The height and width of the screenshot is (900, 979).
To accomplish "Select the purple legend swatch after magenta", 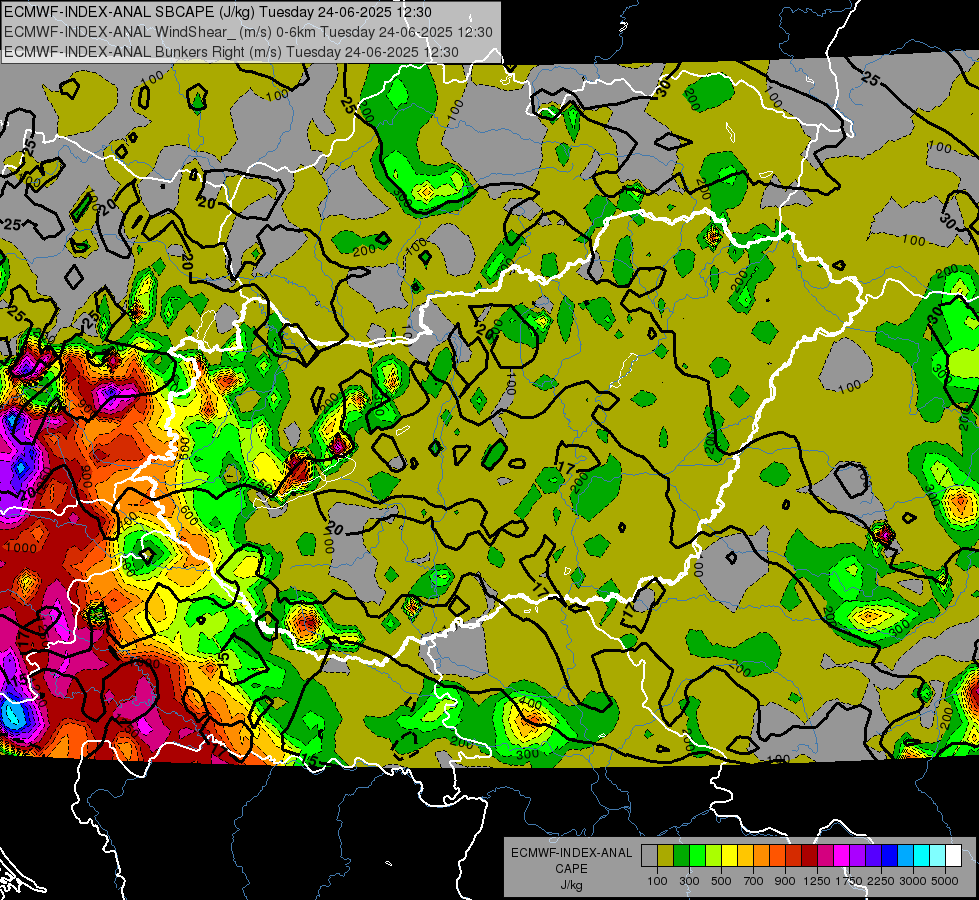I will [x=858, y=855].
